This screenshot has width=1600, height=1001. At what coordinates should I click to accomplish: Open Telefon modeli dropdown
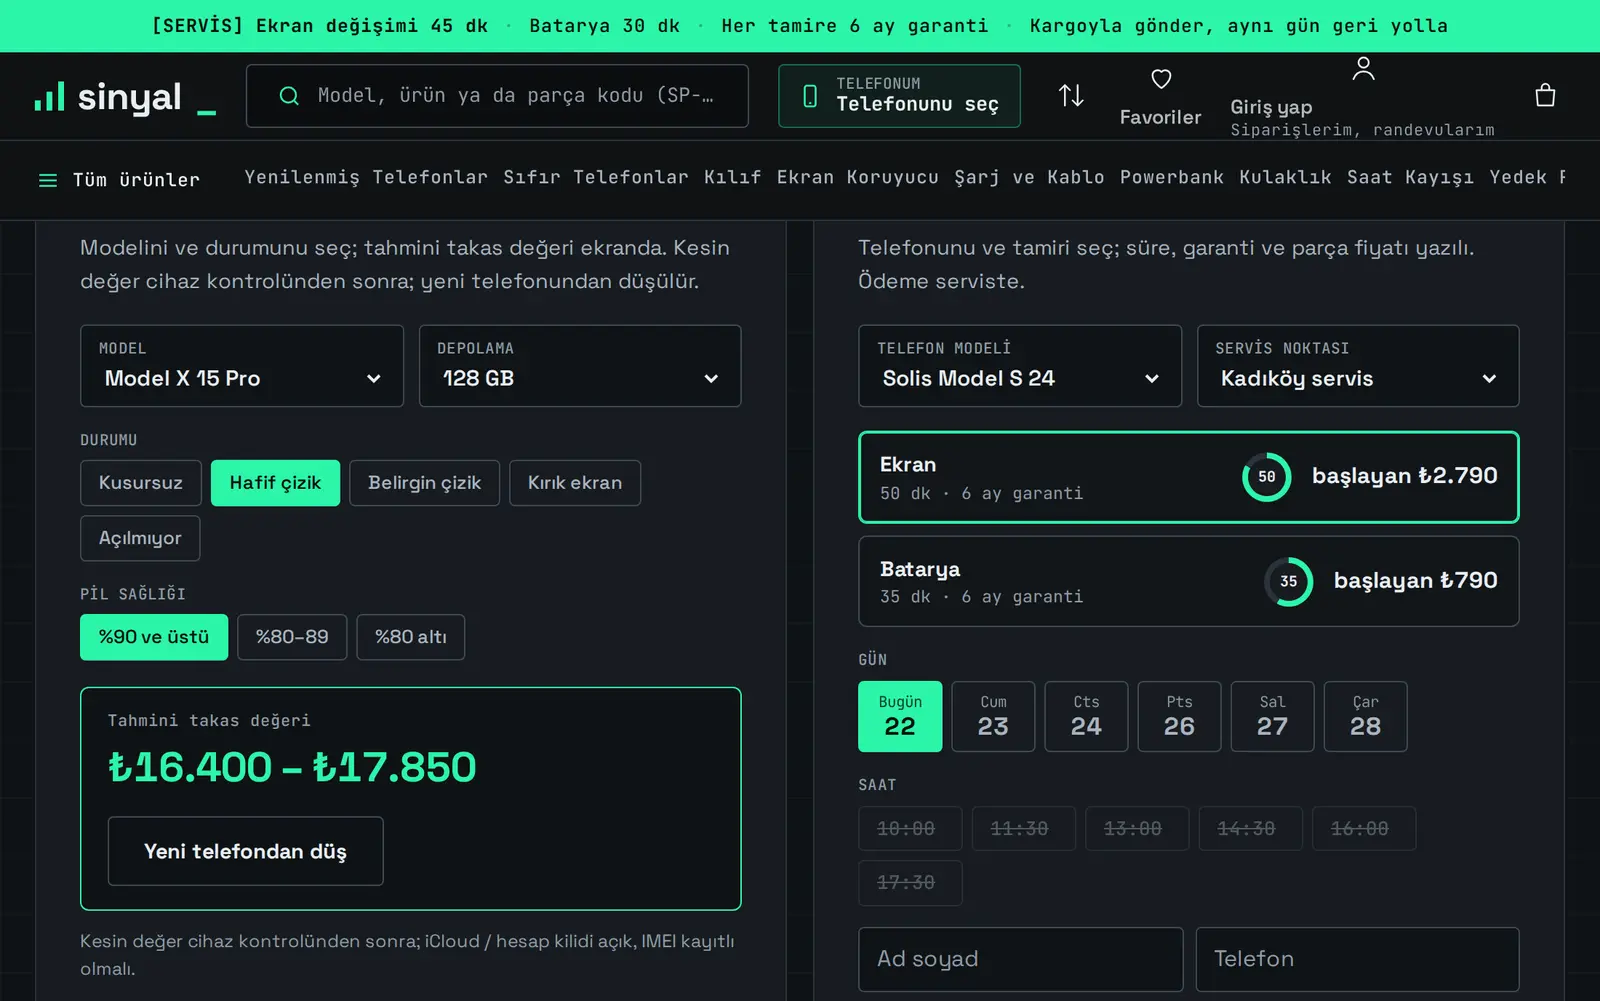pos(1020,366)
